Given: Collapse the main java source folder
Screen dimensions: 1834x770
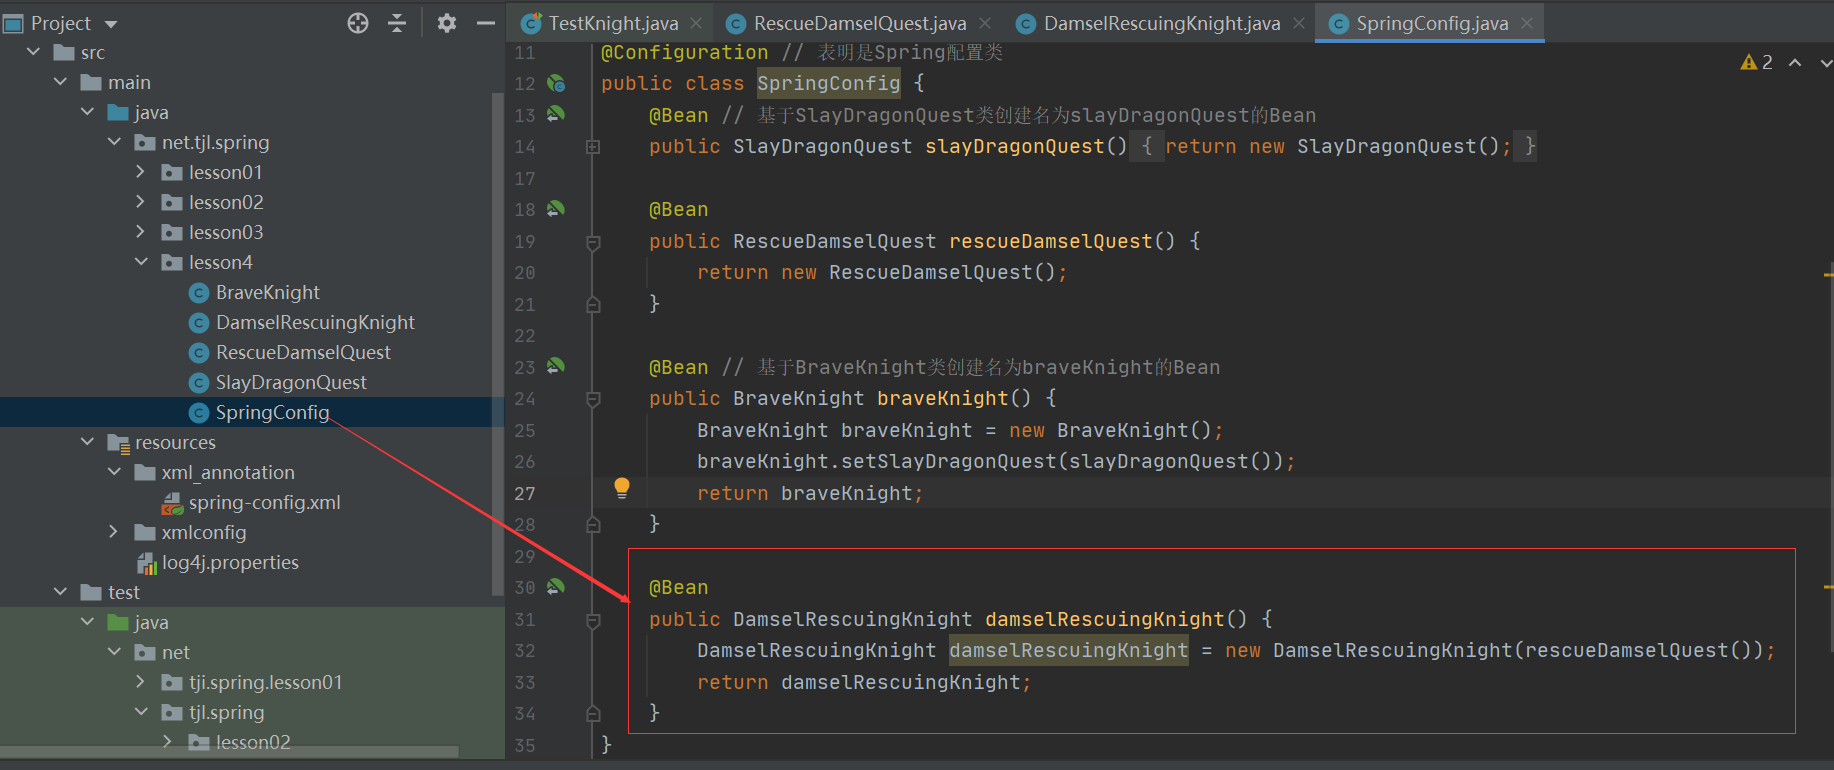Looking at the screenshot, I should (88, 112).
